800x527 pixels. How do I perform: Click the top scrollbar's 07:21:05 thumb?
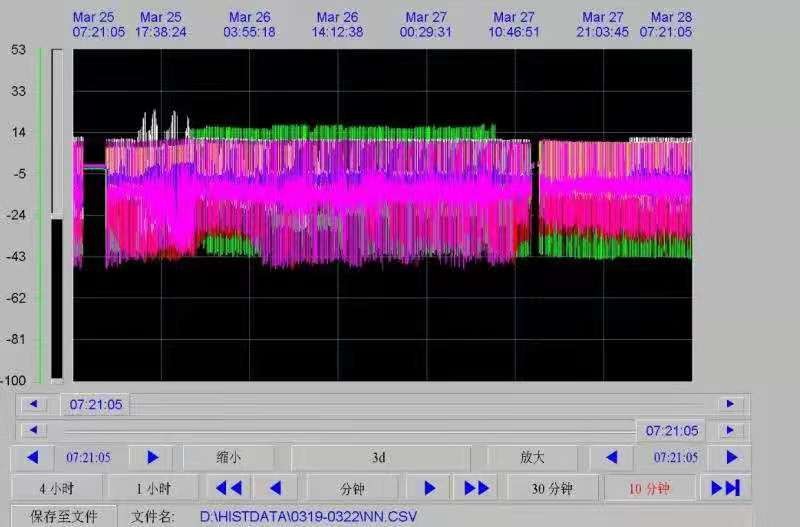click(x=95, y=404)
